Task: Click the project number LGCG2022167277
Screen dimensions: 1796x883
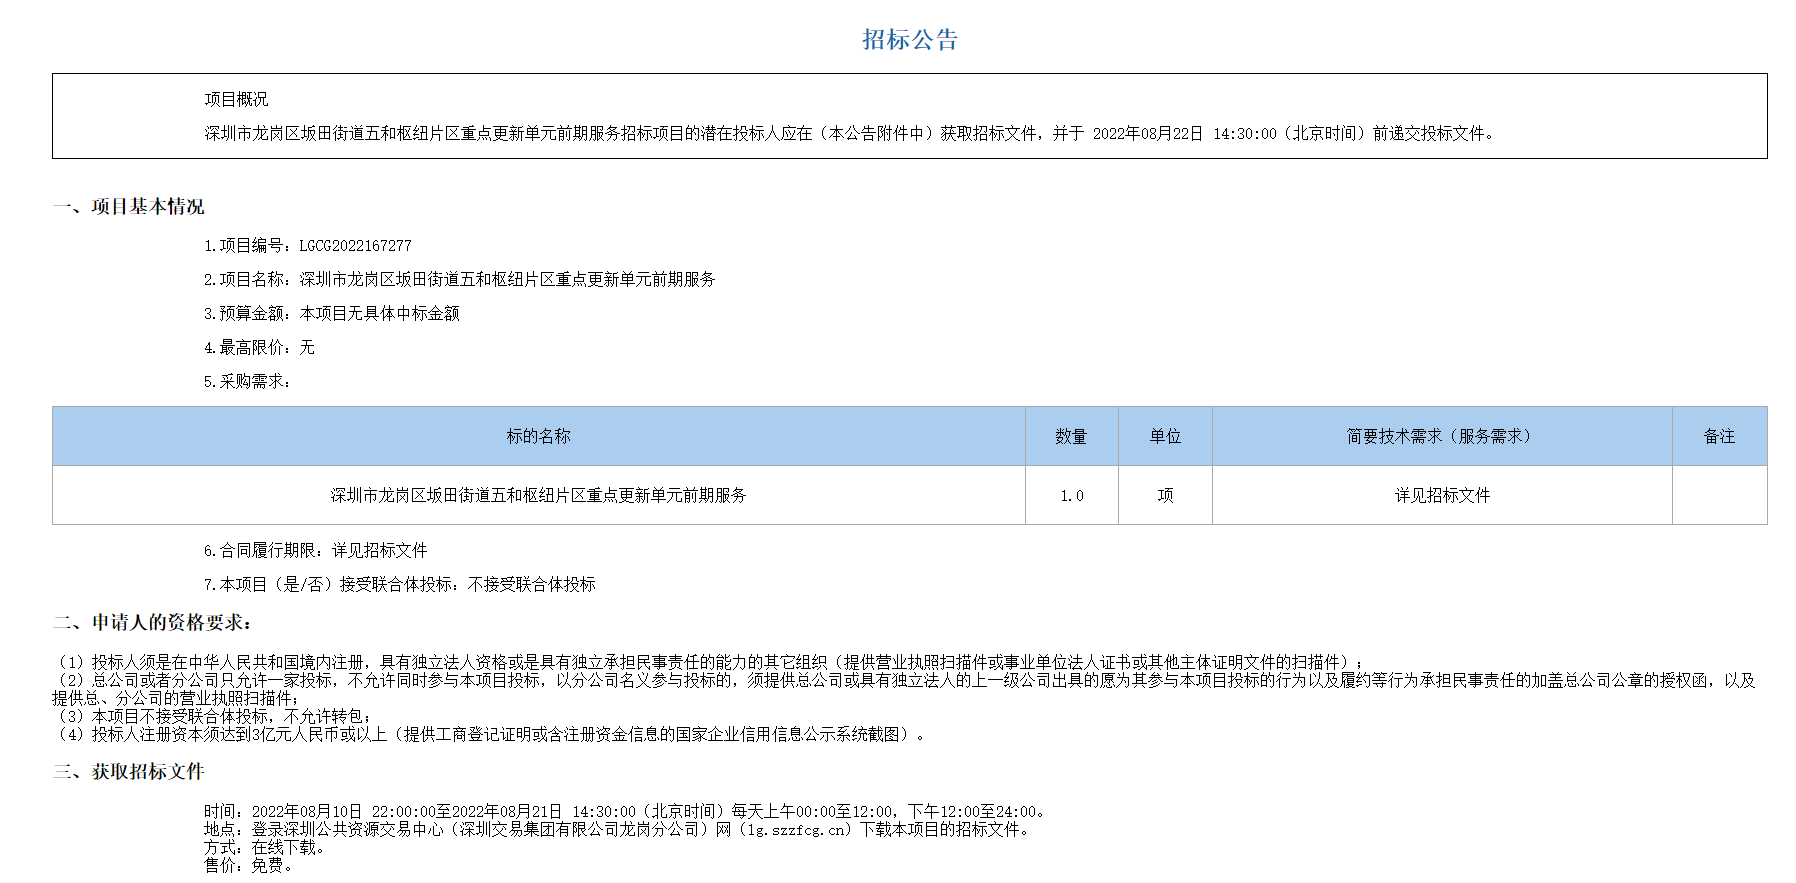Action: tap(355, 246)
